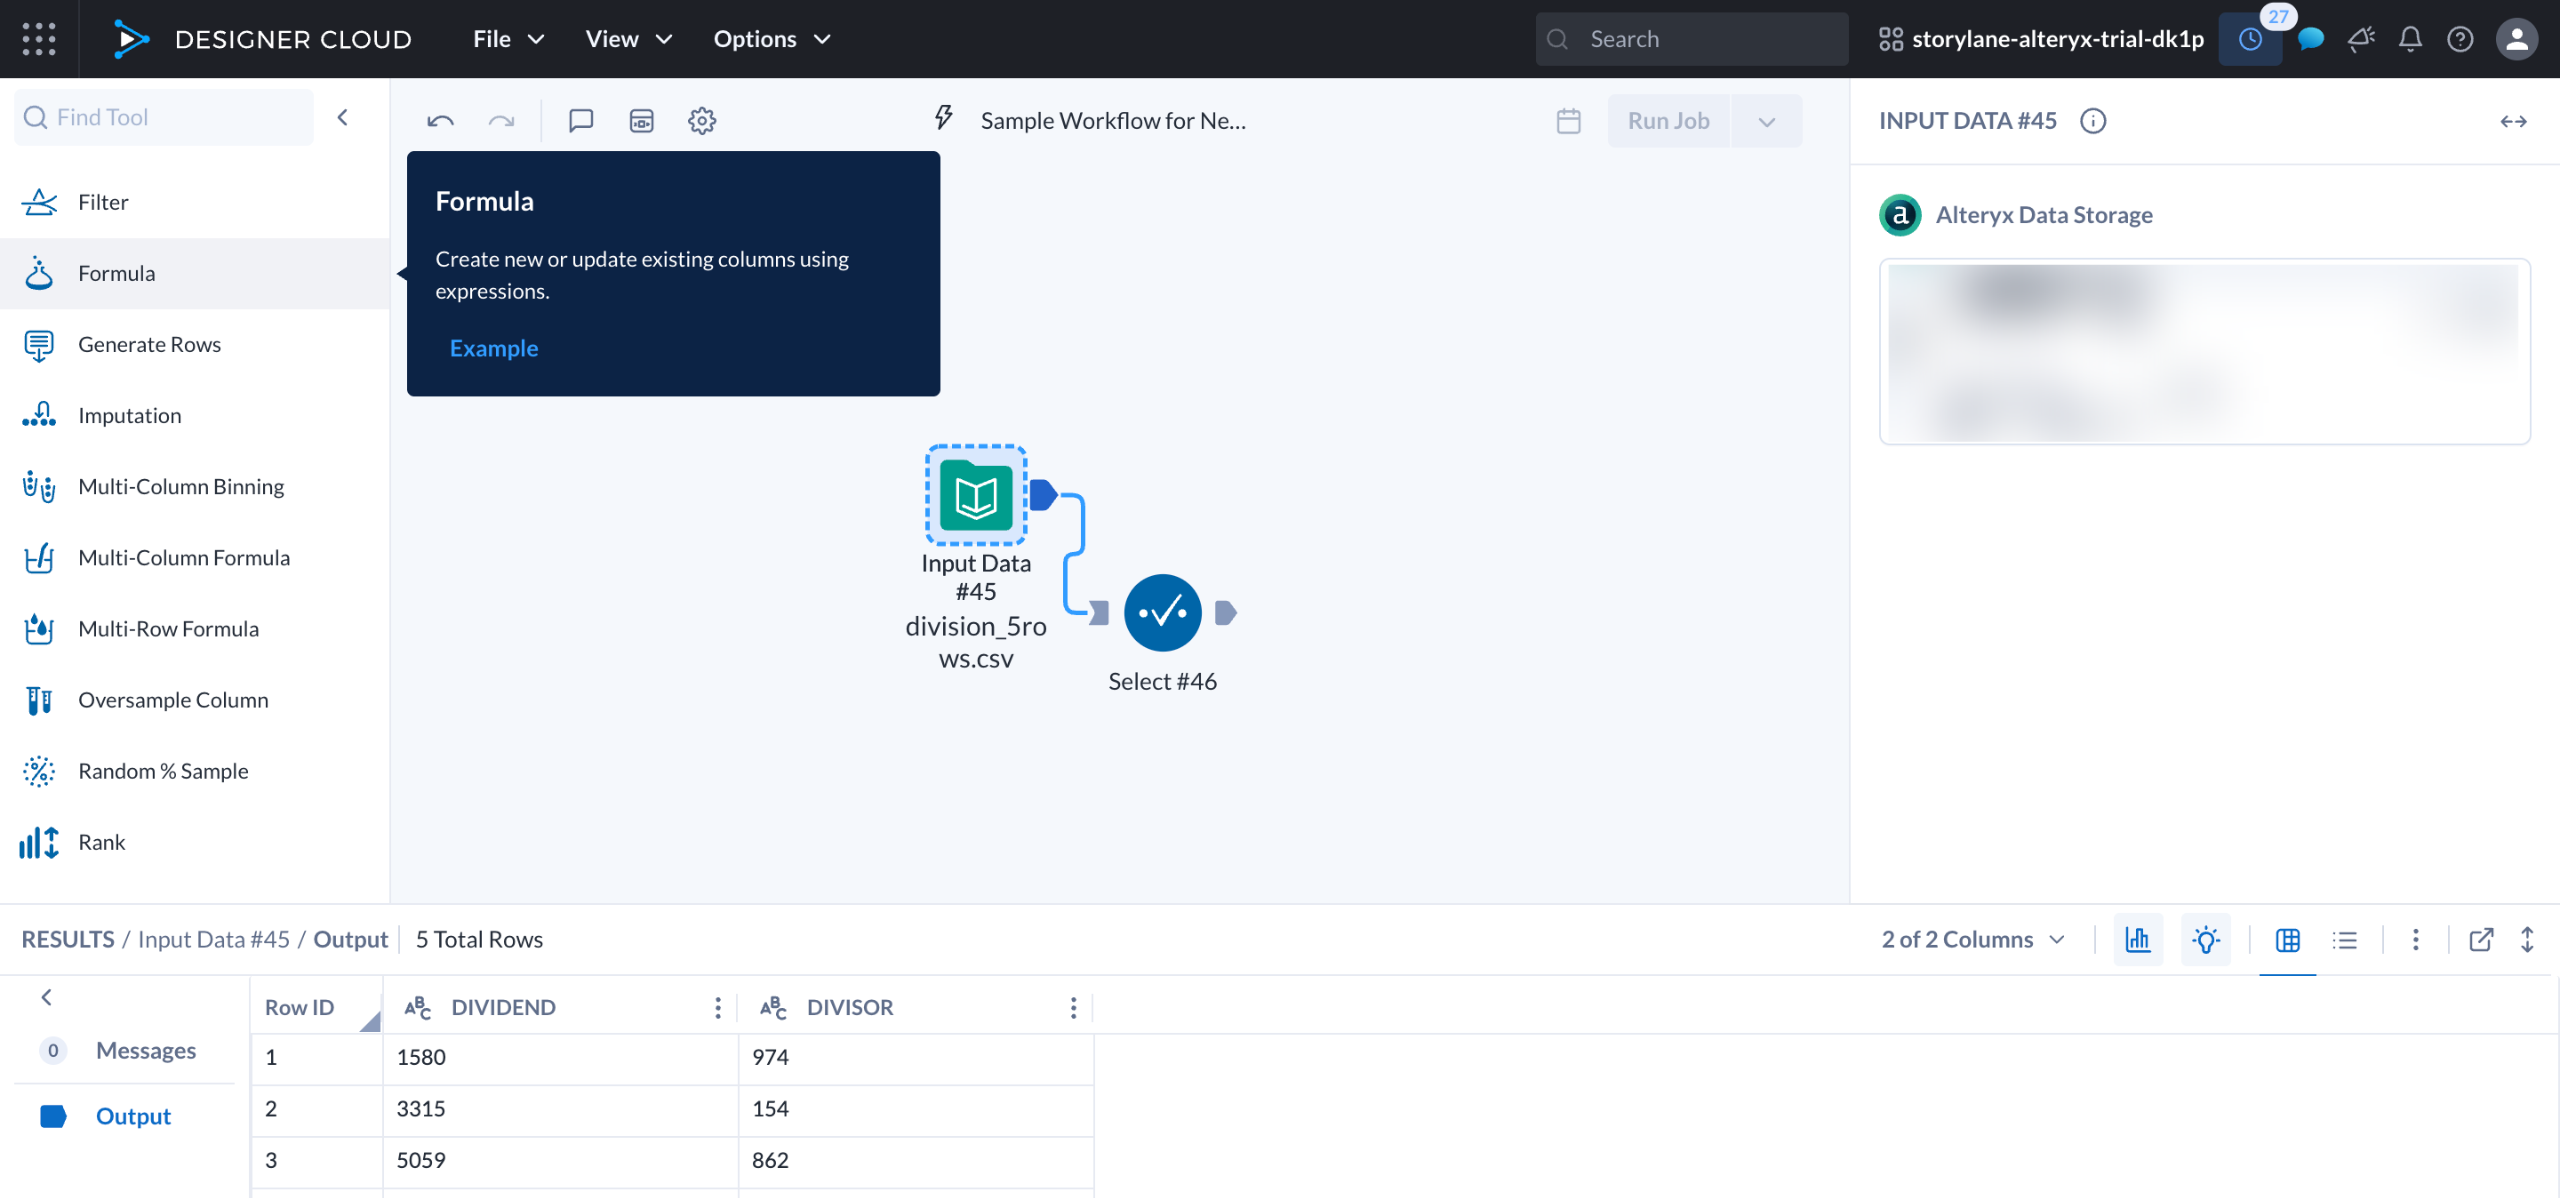Click the undo arrow icon

440,121
